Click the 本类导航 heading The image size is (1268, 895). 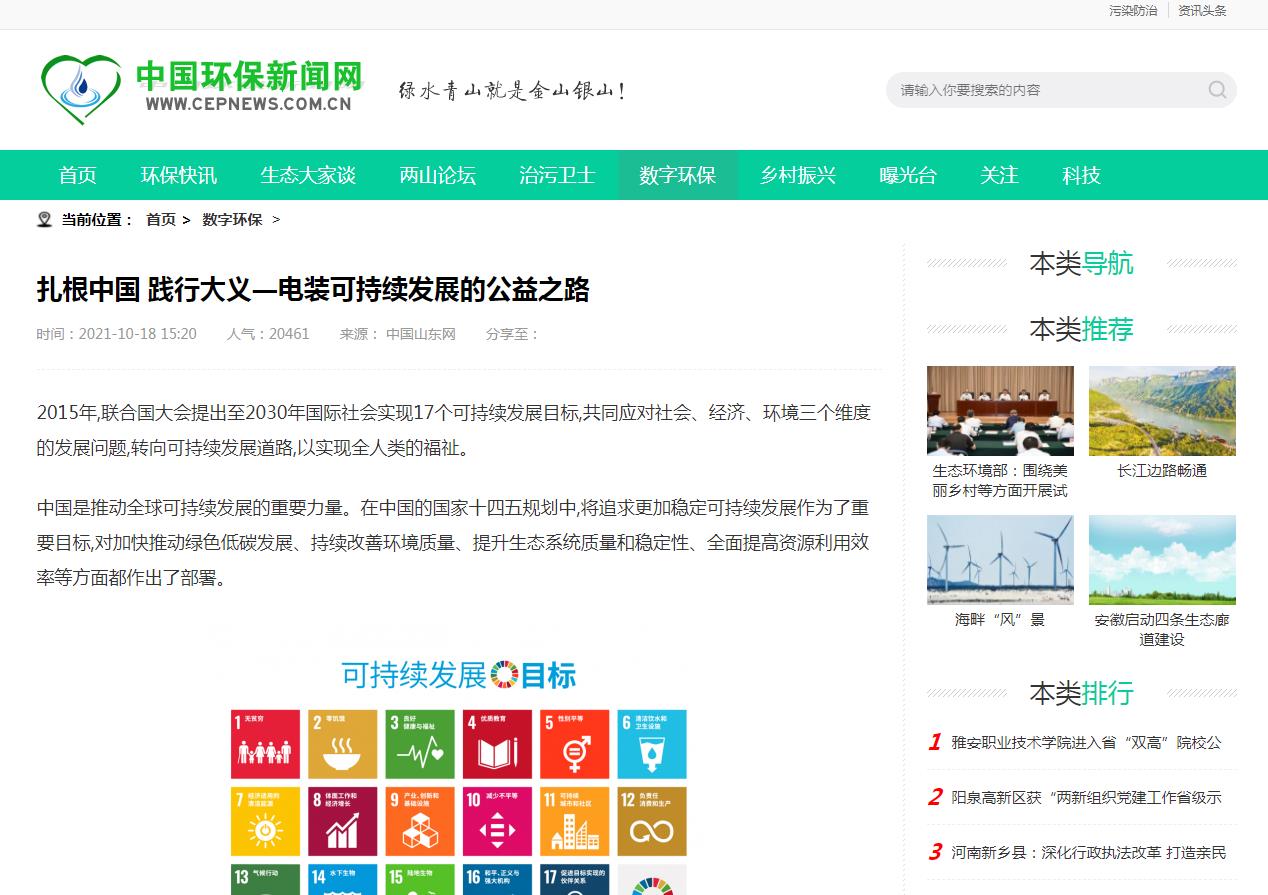pos(1081,263)
